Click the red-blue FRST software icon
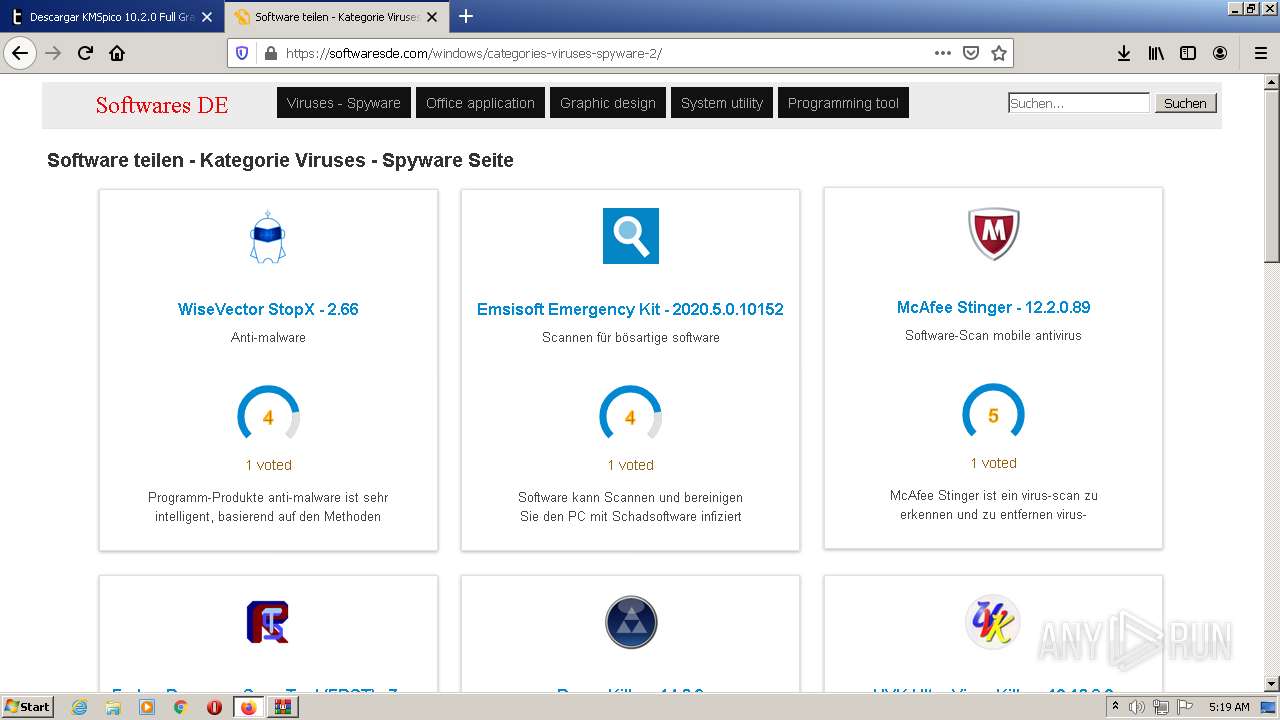 click(x=267, y=622)
